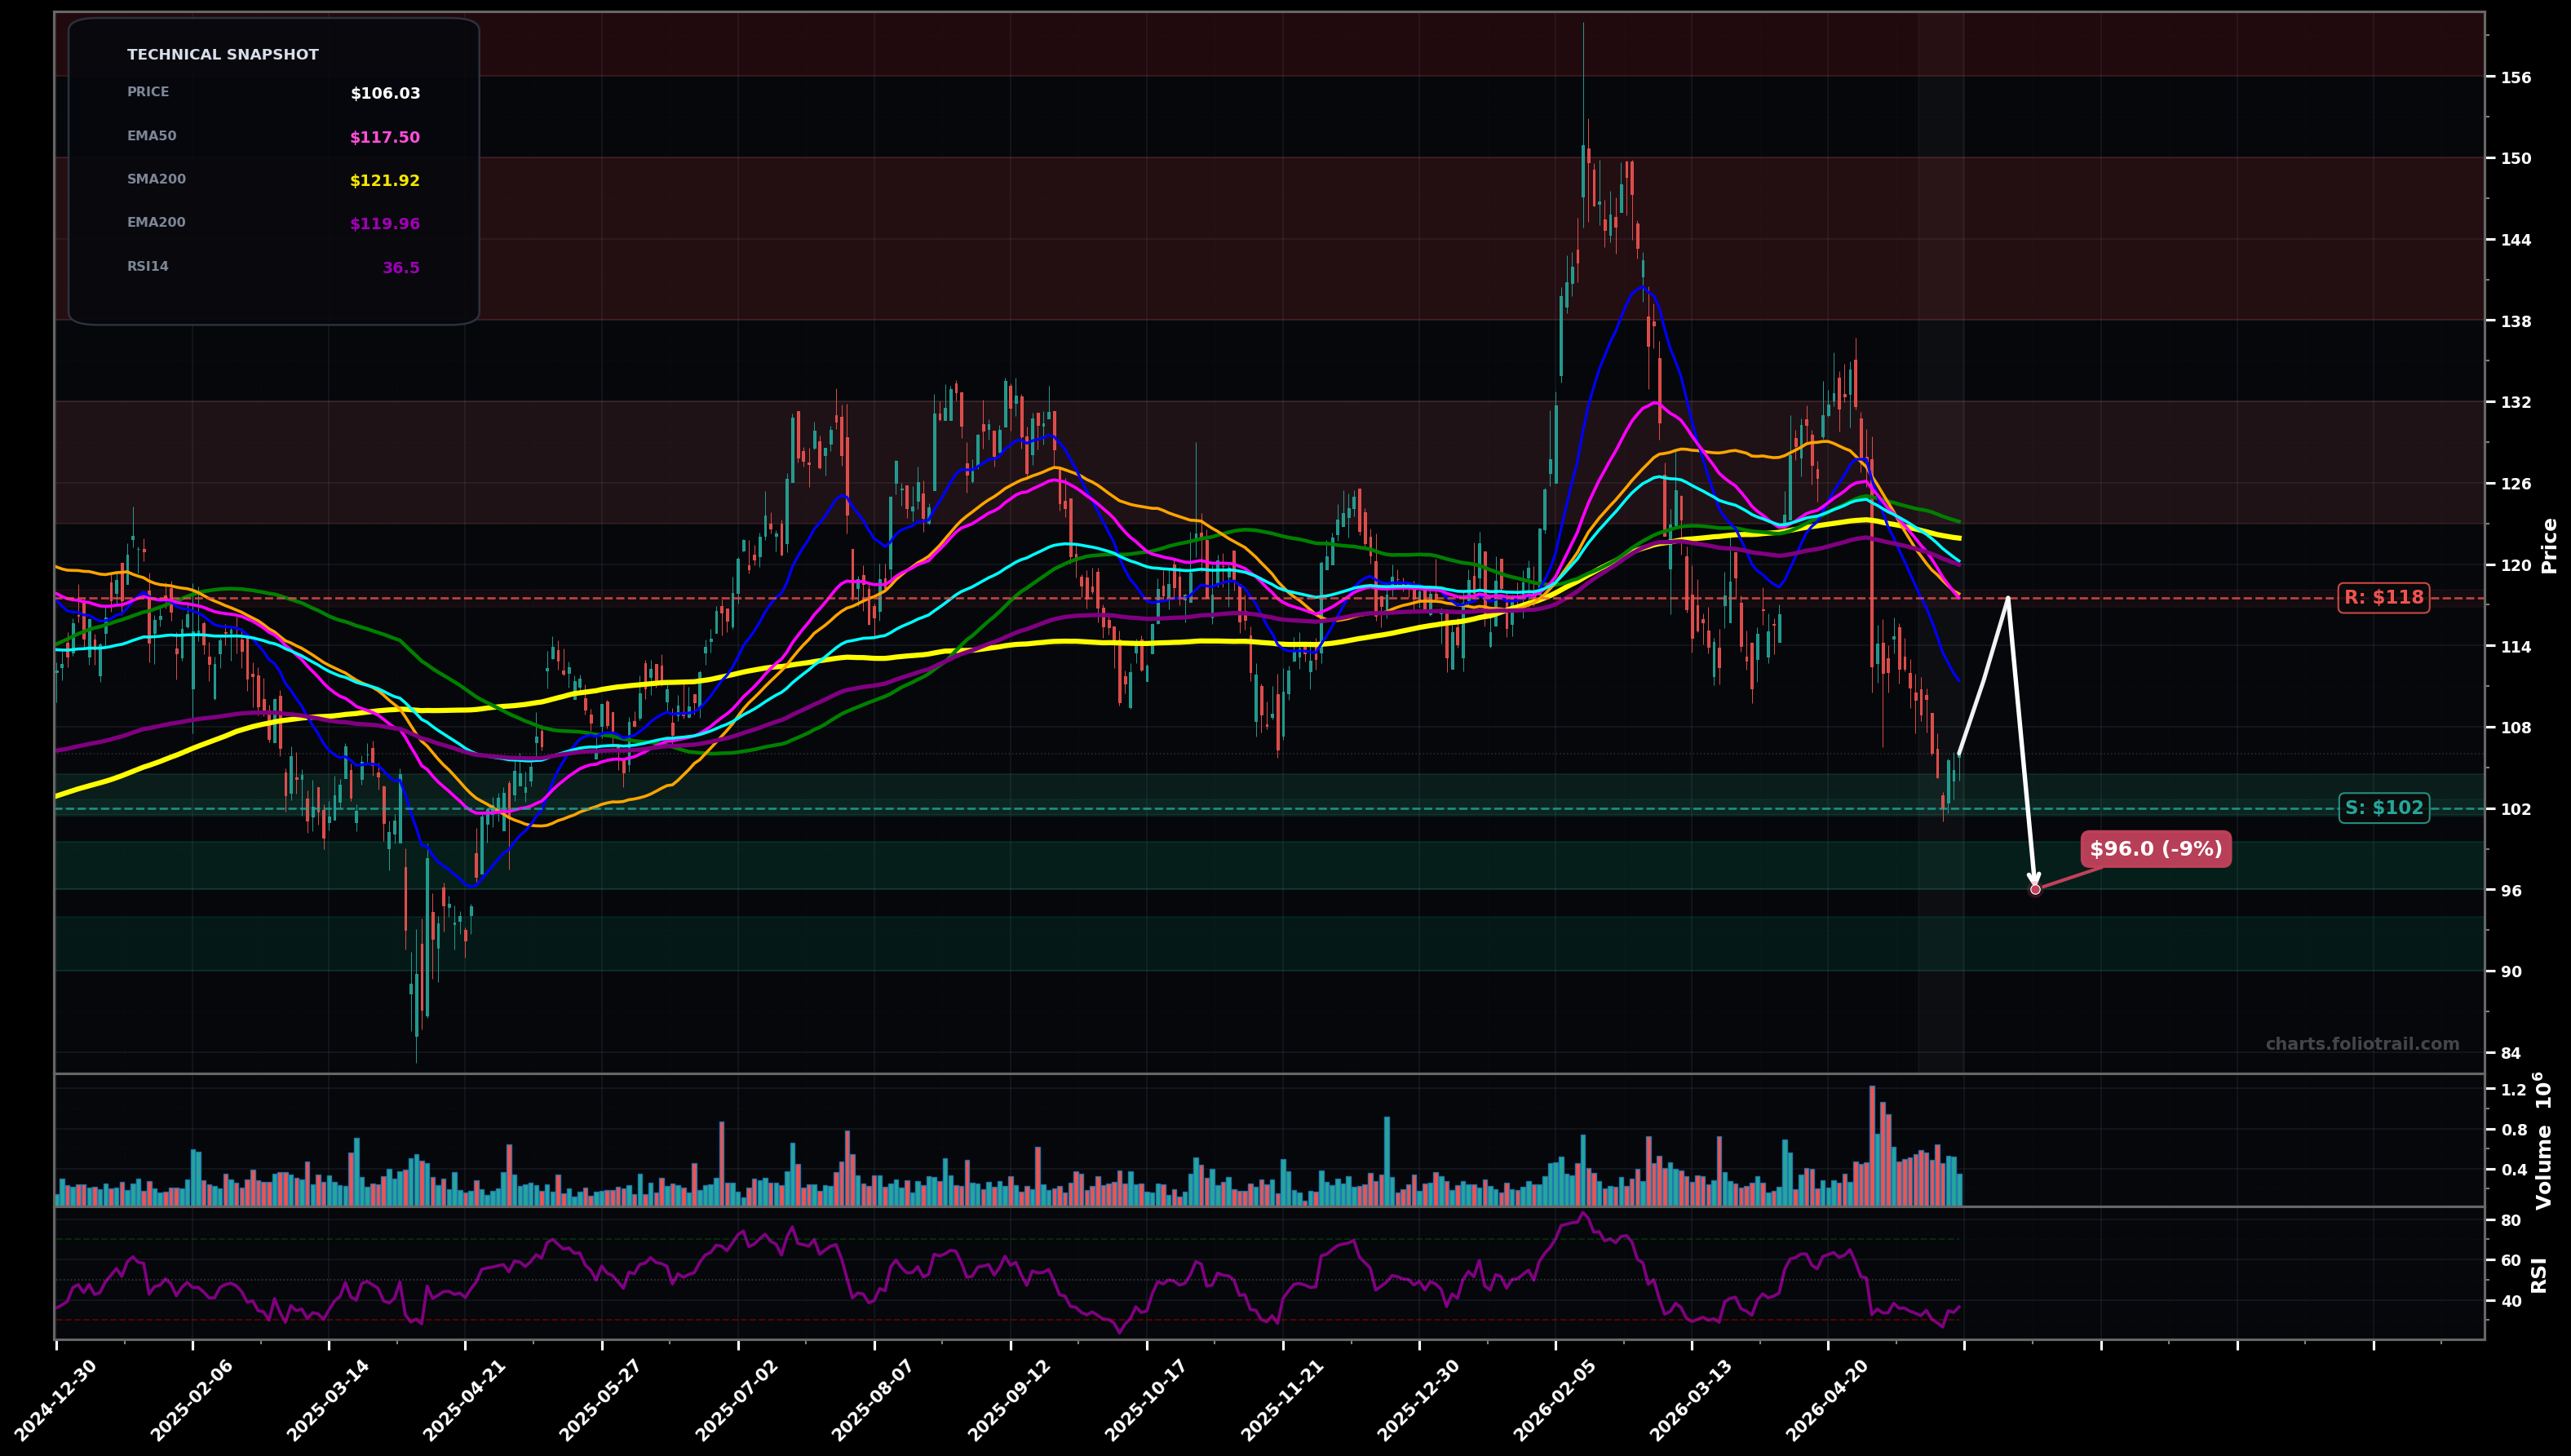Click the 60 RSI axis tick
Screen dimensions: 2571x1456
pyautogui.click(x=2511, y=1260)
